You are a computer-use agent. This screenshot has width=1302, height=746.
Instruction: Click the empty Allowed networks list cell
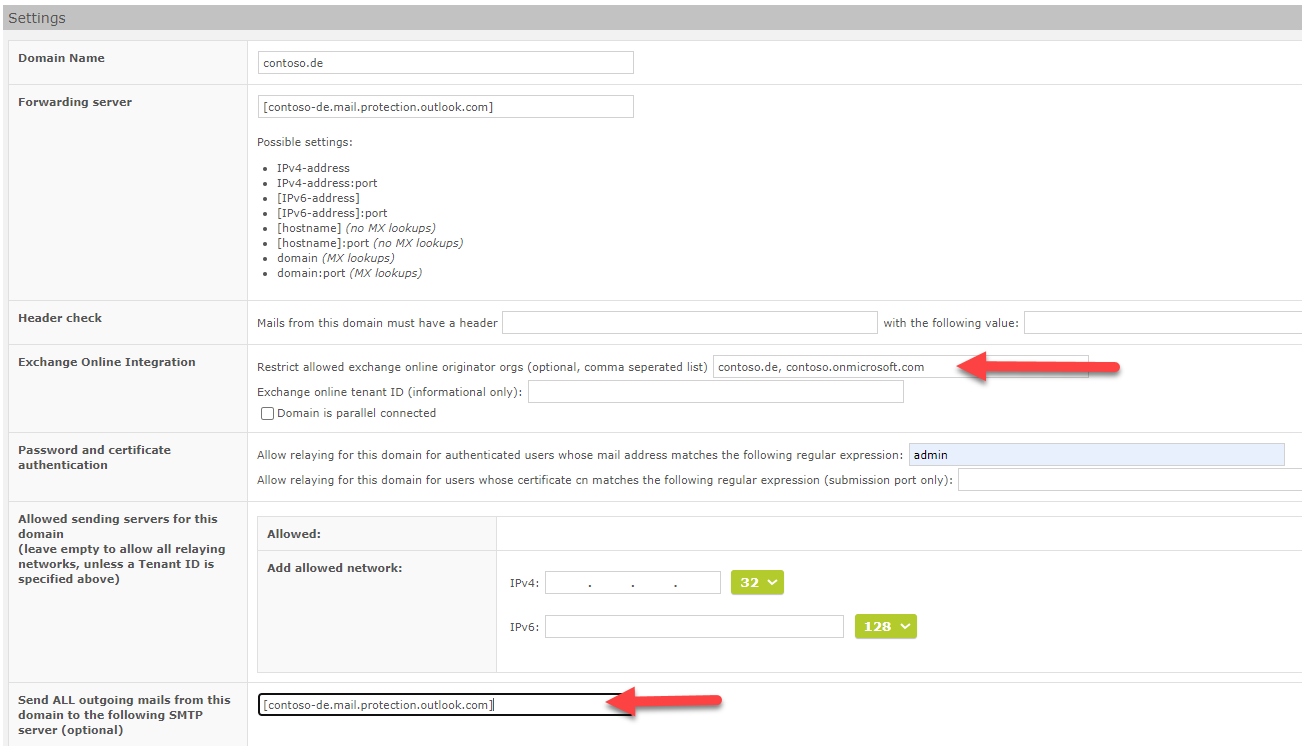pyautogui.click(x=898, y=534)
